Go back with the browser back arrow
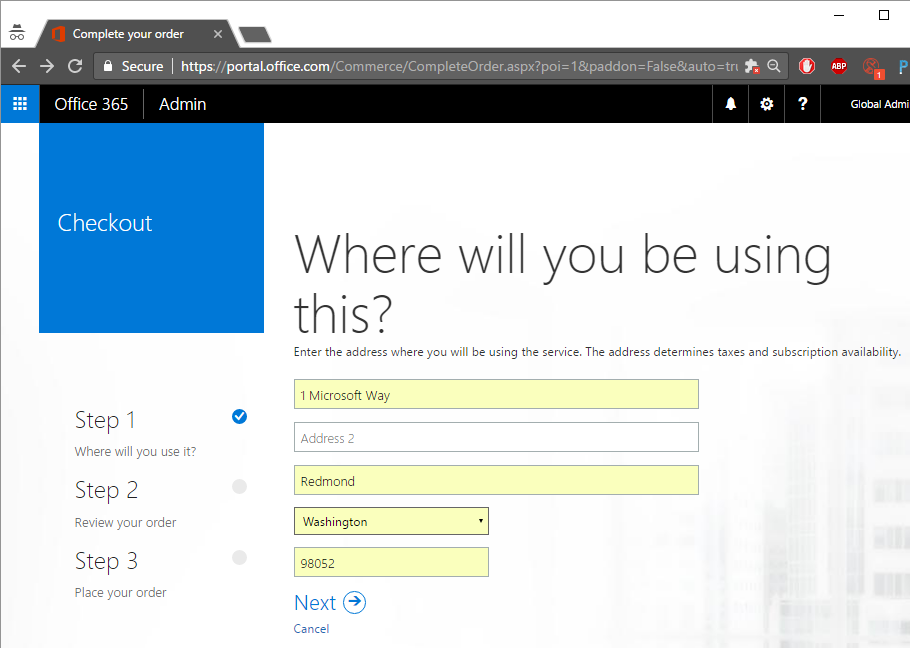The image size is (910, 648). (x=18, y=66)
